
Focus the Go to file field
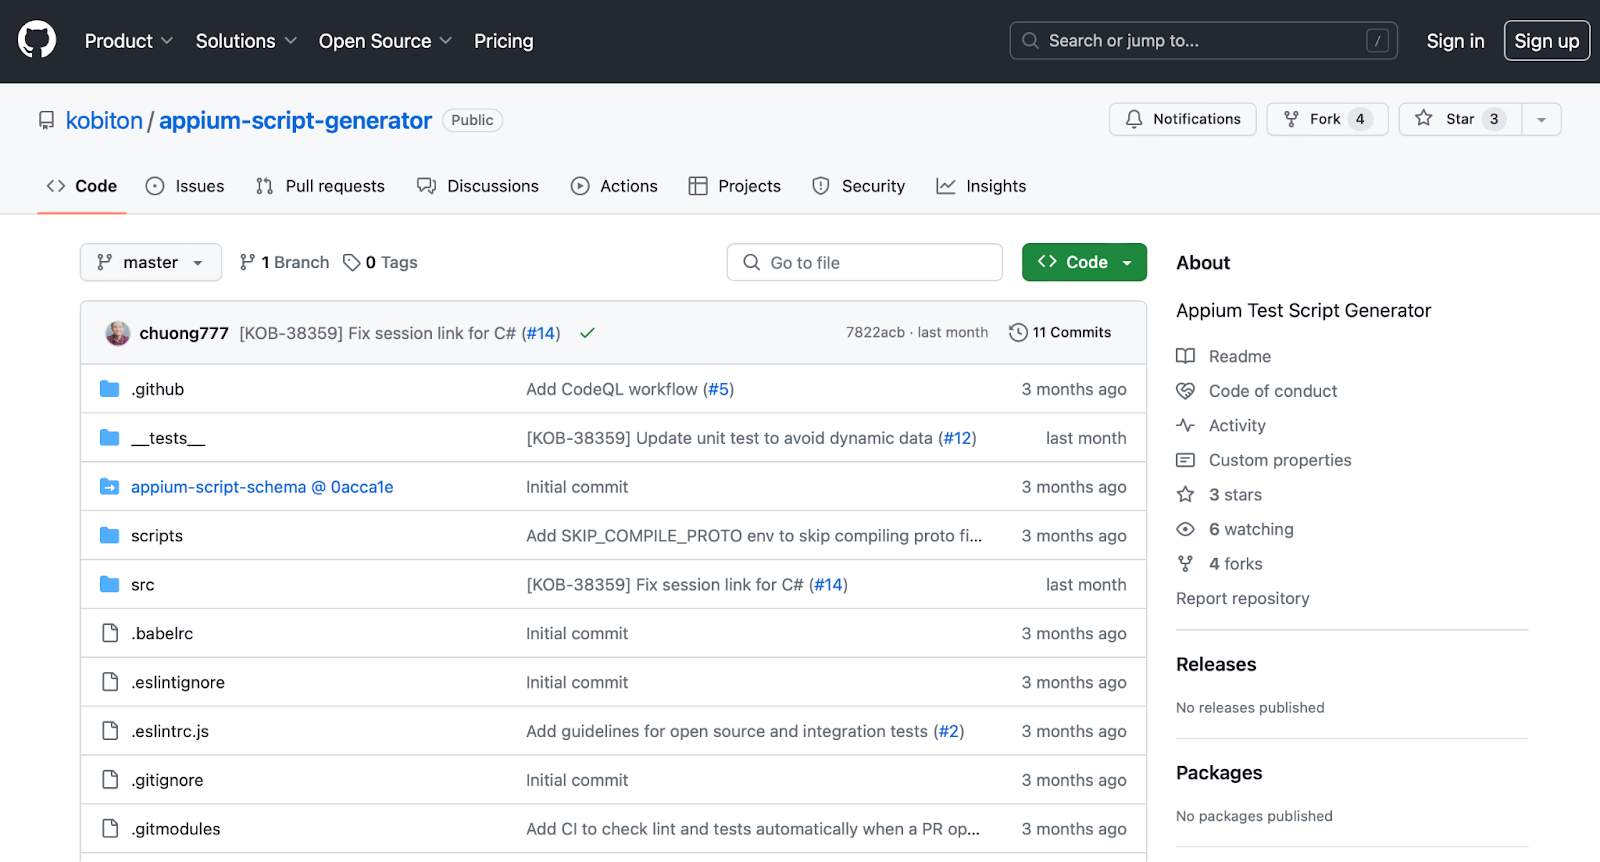point(865,262)
